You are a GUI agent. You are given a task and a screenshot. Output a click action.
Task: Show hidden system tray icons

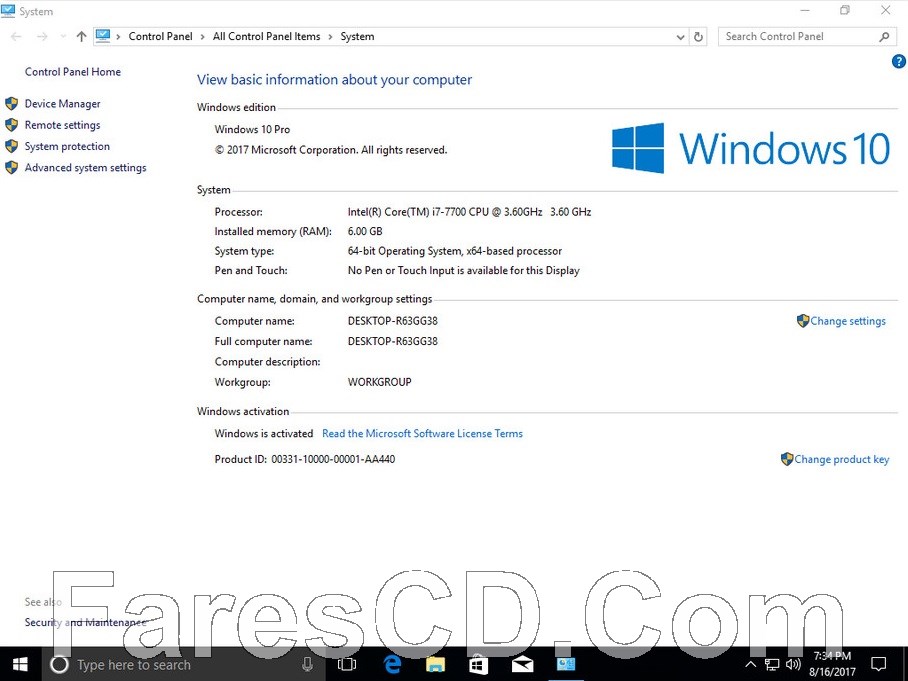750,664
